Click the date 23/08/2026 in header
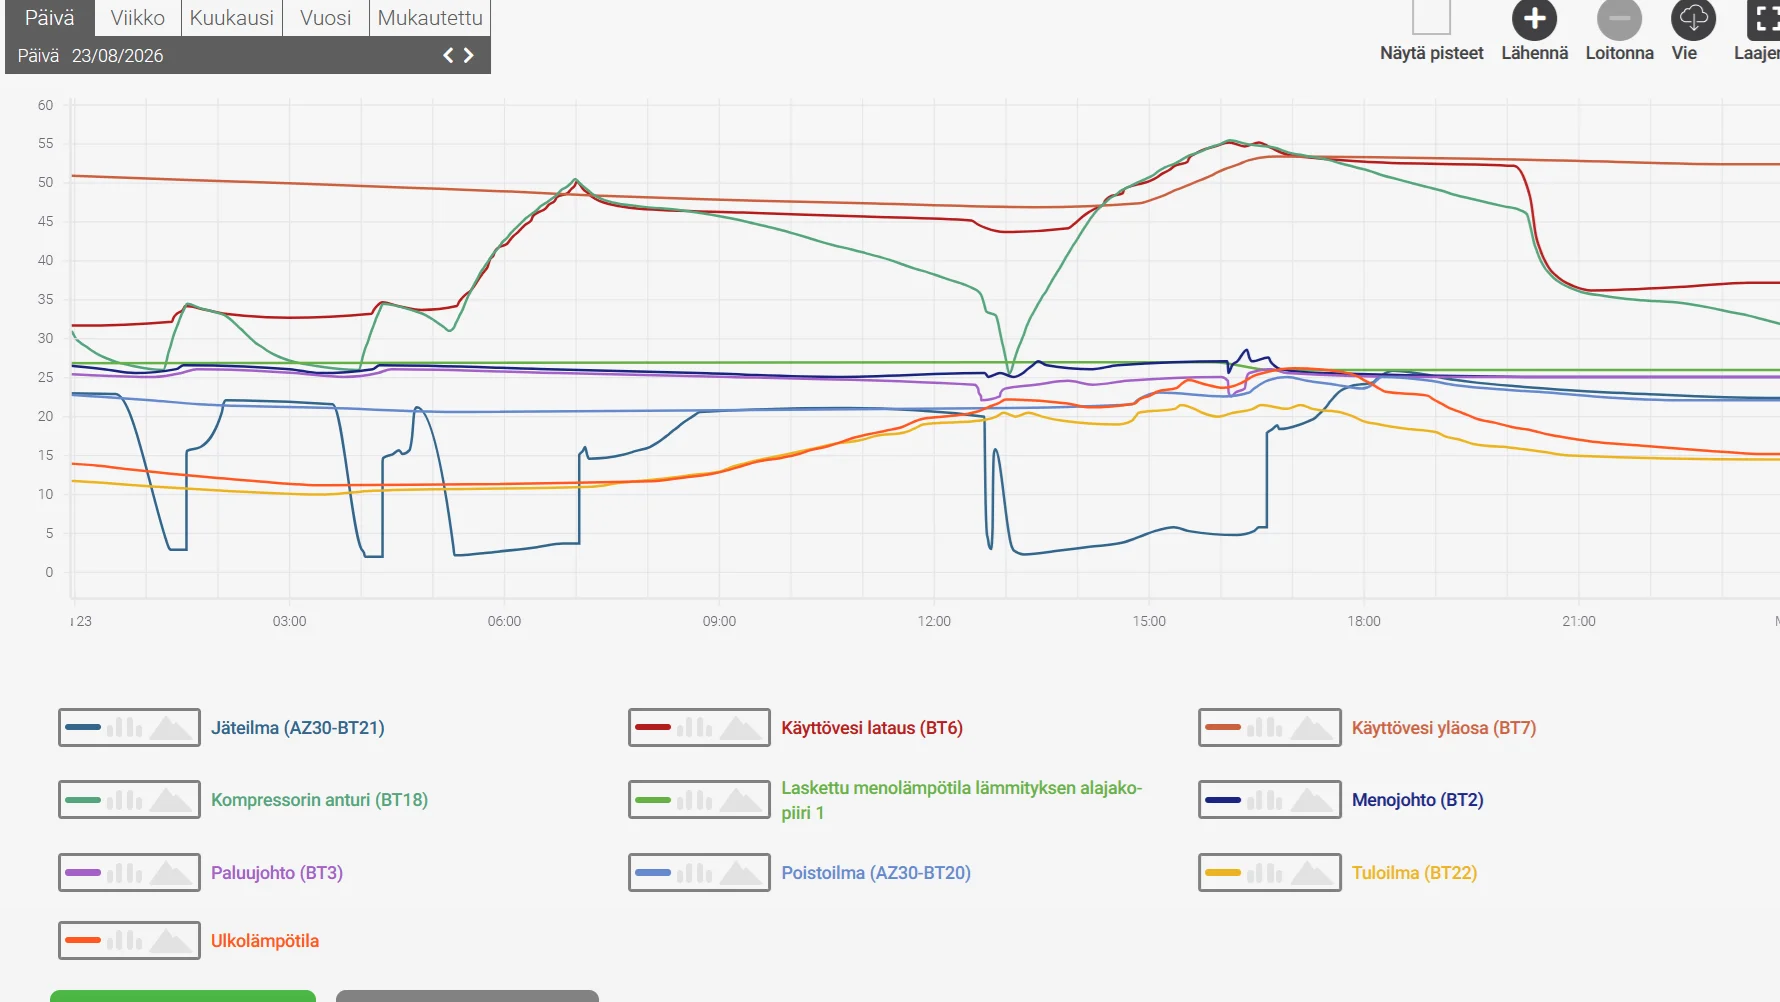Image resolution: width=1780 pixels, height=1002 pixels. [x=117, y=56]
